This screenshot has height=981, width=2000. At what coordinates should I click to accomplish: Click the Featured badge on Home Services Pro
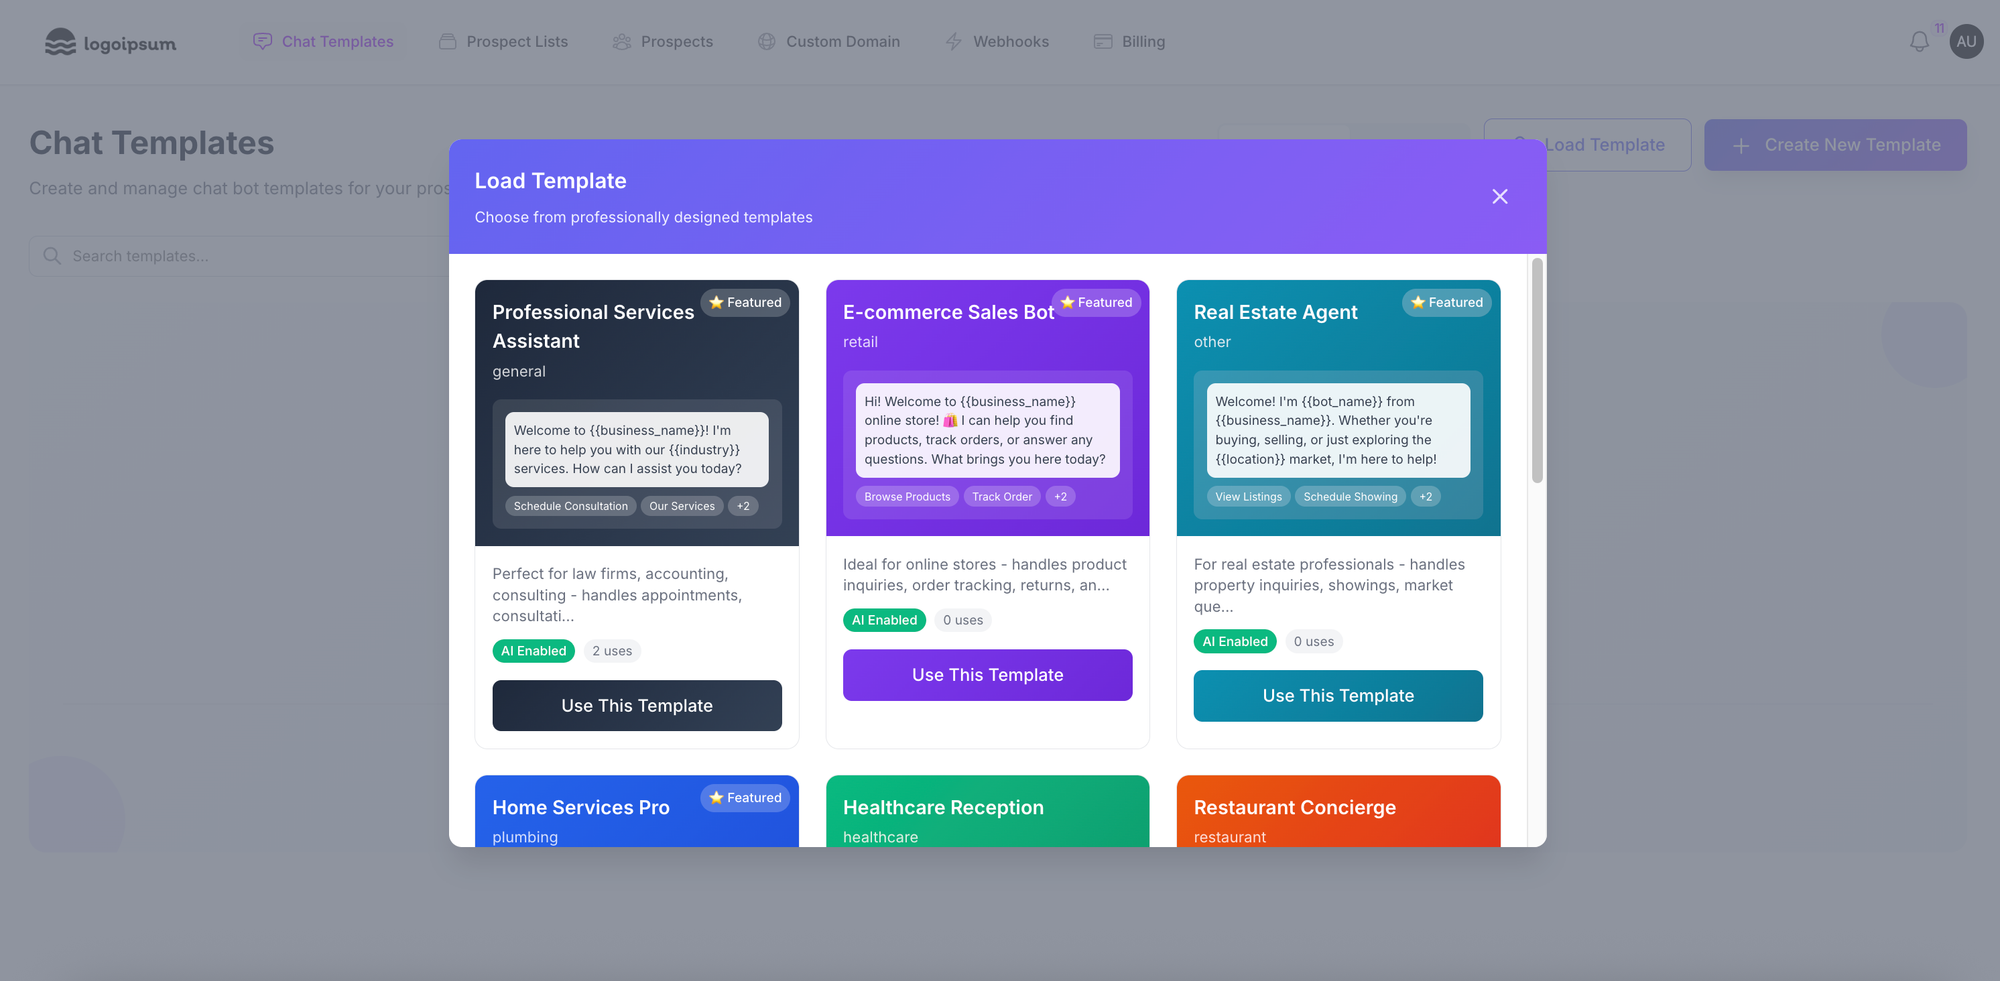[x=745, y=798]
